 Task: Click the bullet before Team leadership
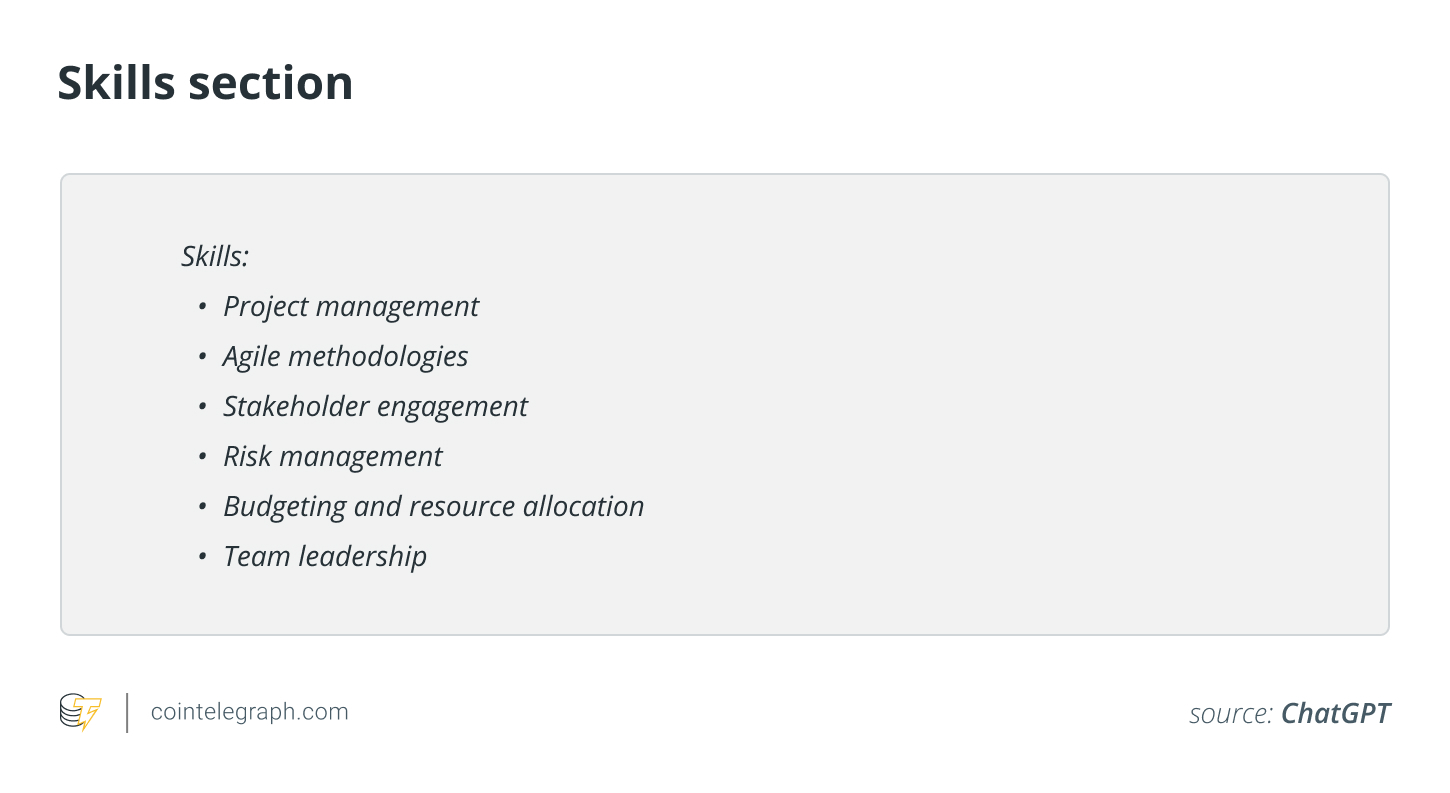(x=203, y=557)
